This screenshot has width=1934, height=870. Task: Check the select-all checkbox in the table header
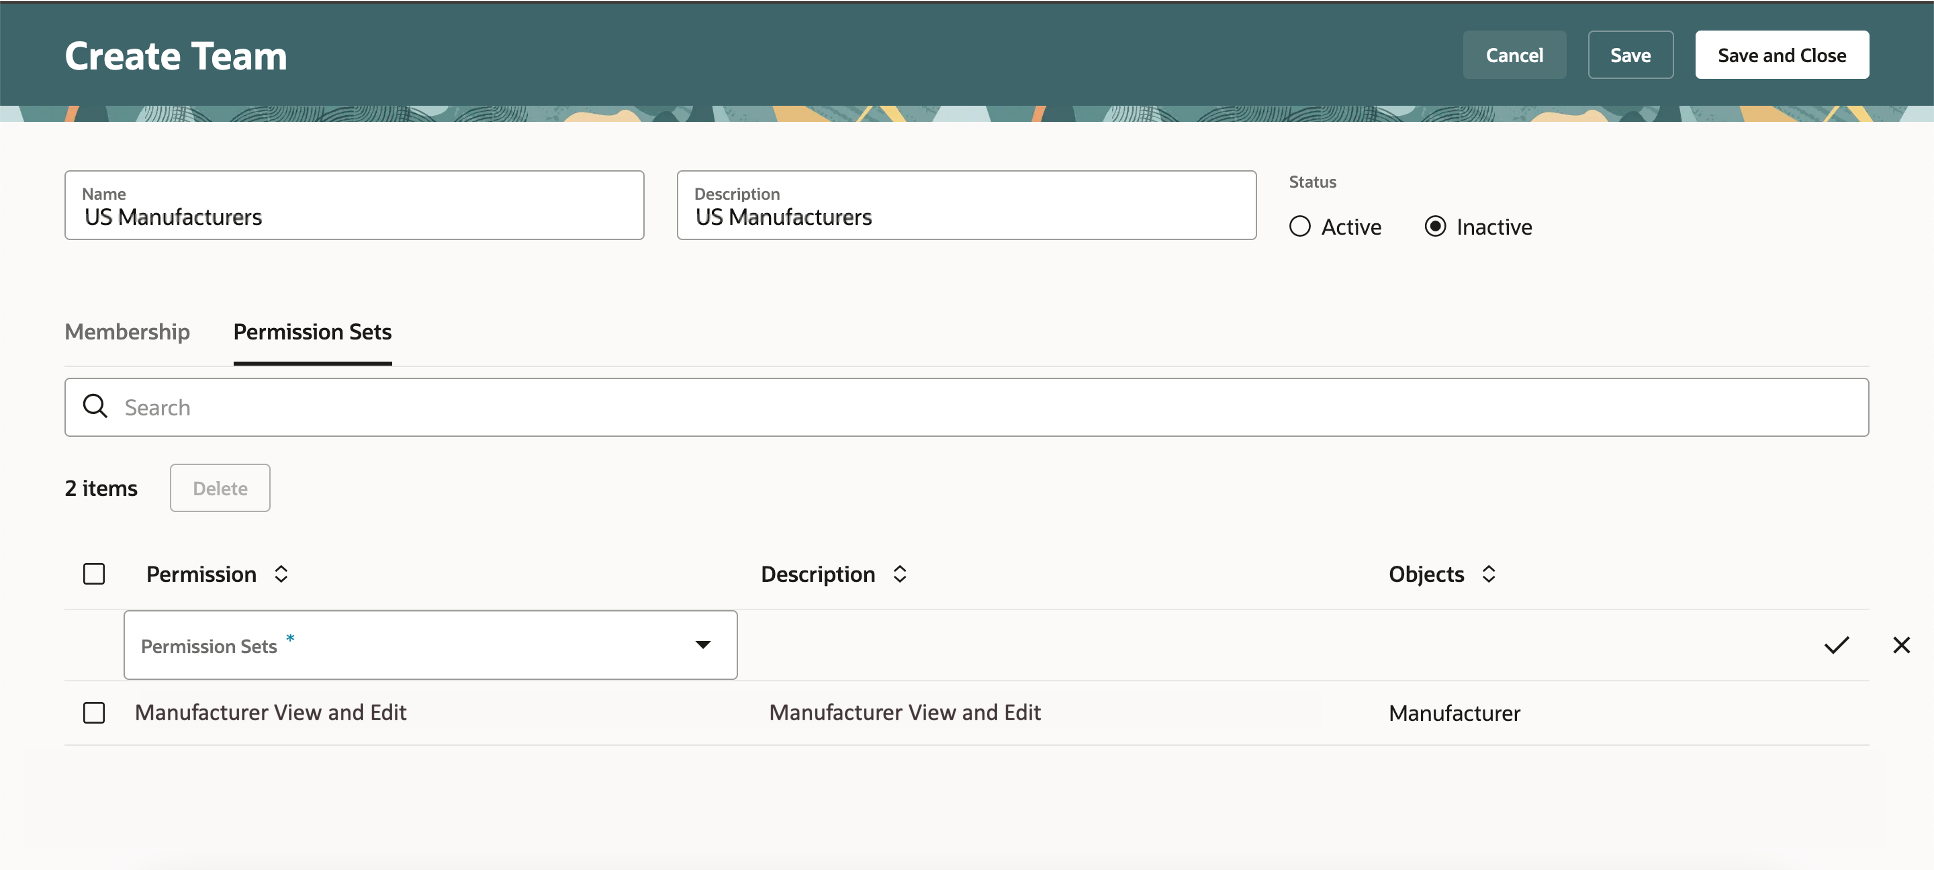[x=94, y=574]
